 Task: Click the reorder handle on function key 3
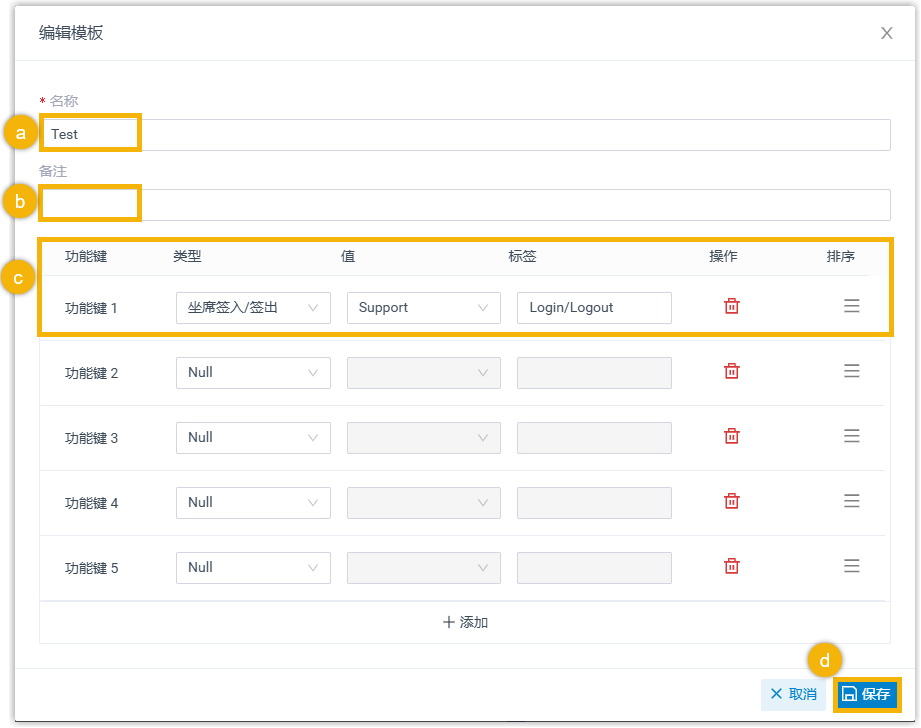pyautogui.click(x=851, y=436)
